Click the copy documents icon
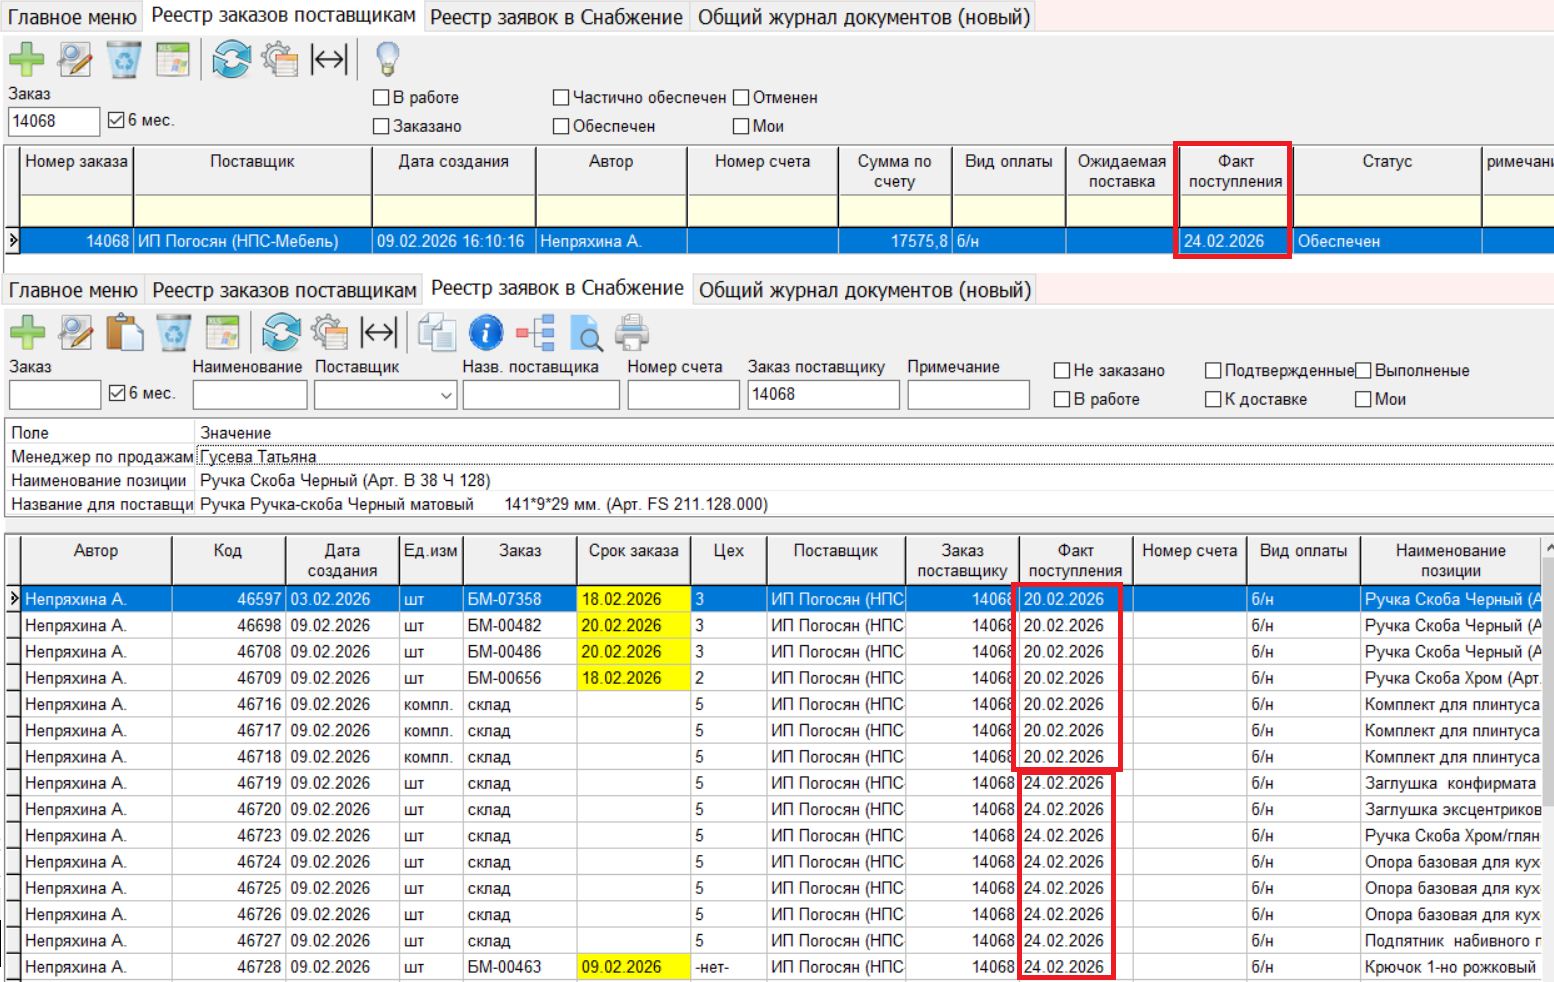Screen dimensions: 1554x982 click(437, 332)
